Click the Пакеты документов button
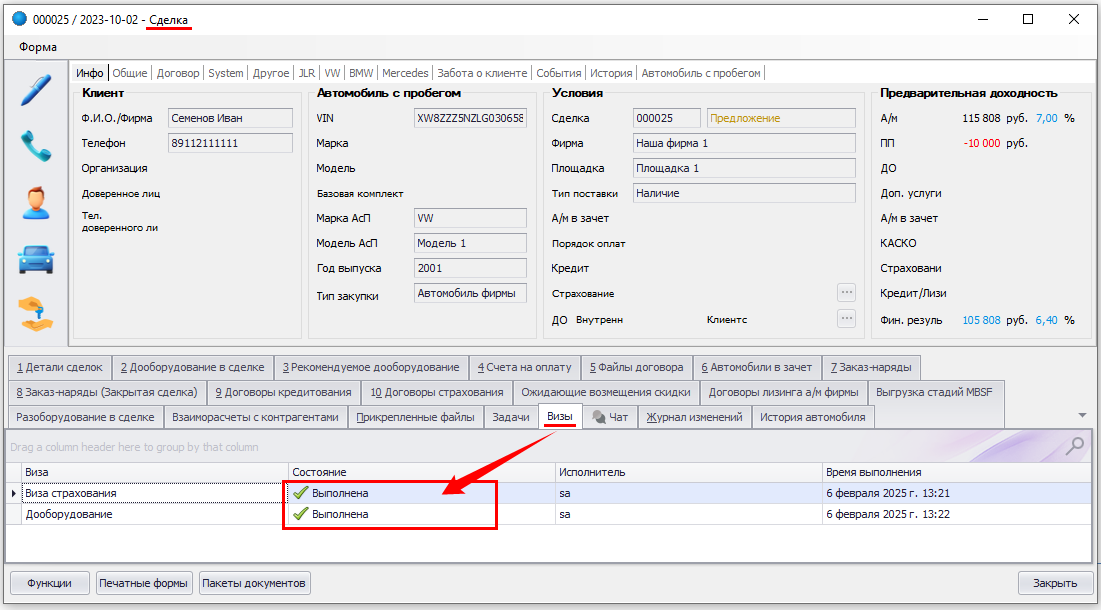Image resolution: width=1101 pixels, height=610 pixels. [254, 583]
